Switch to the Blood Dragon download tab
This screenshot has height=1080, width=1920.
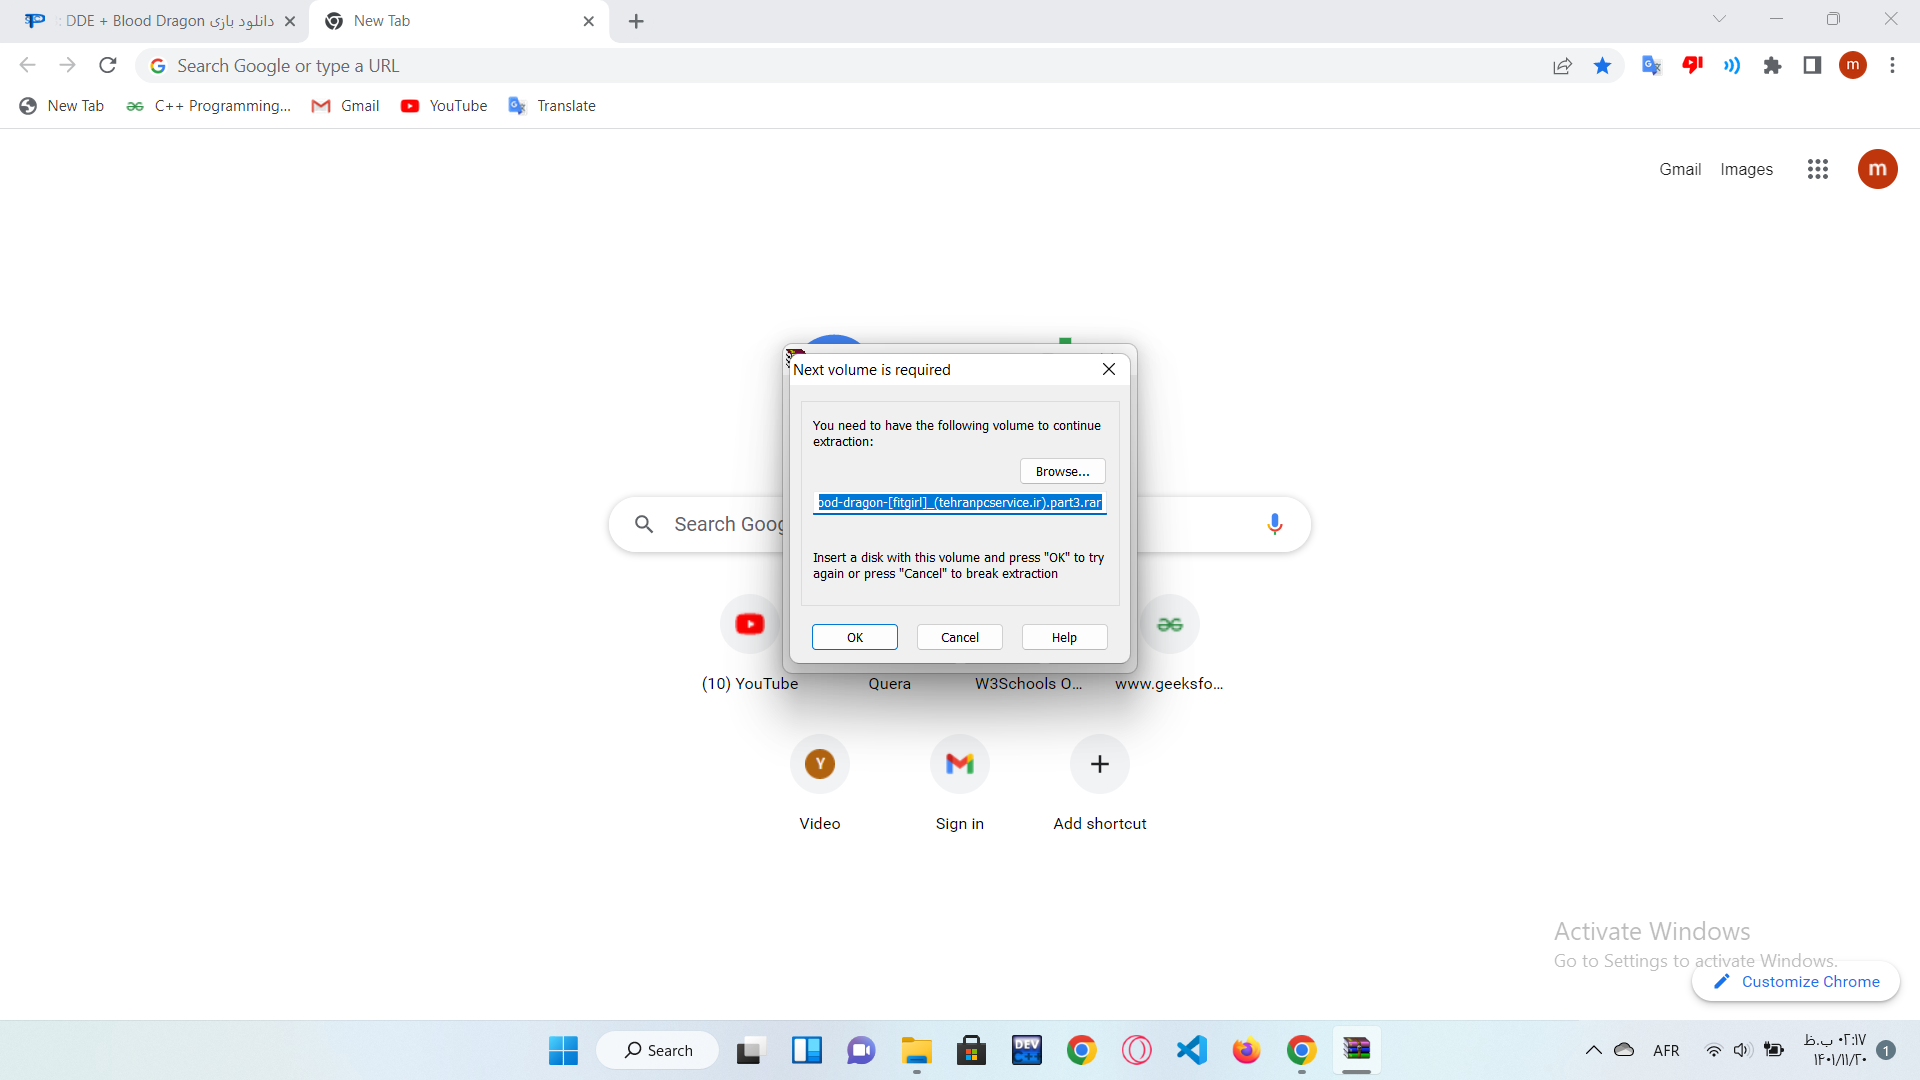coord(160,21)
